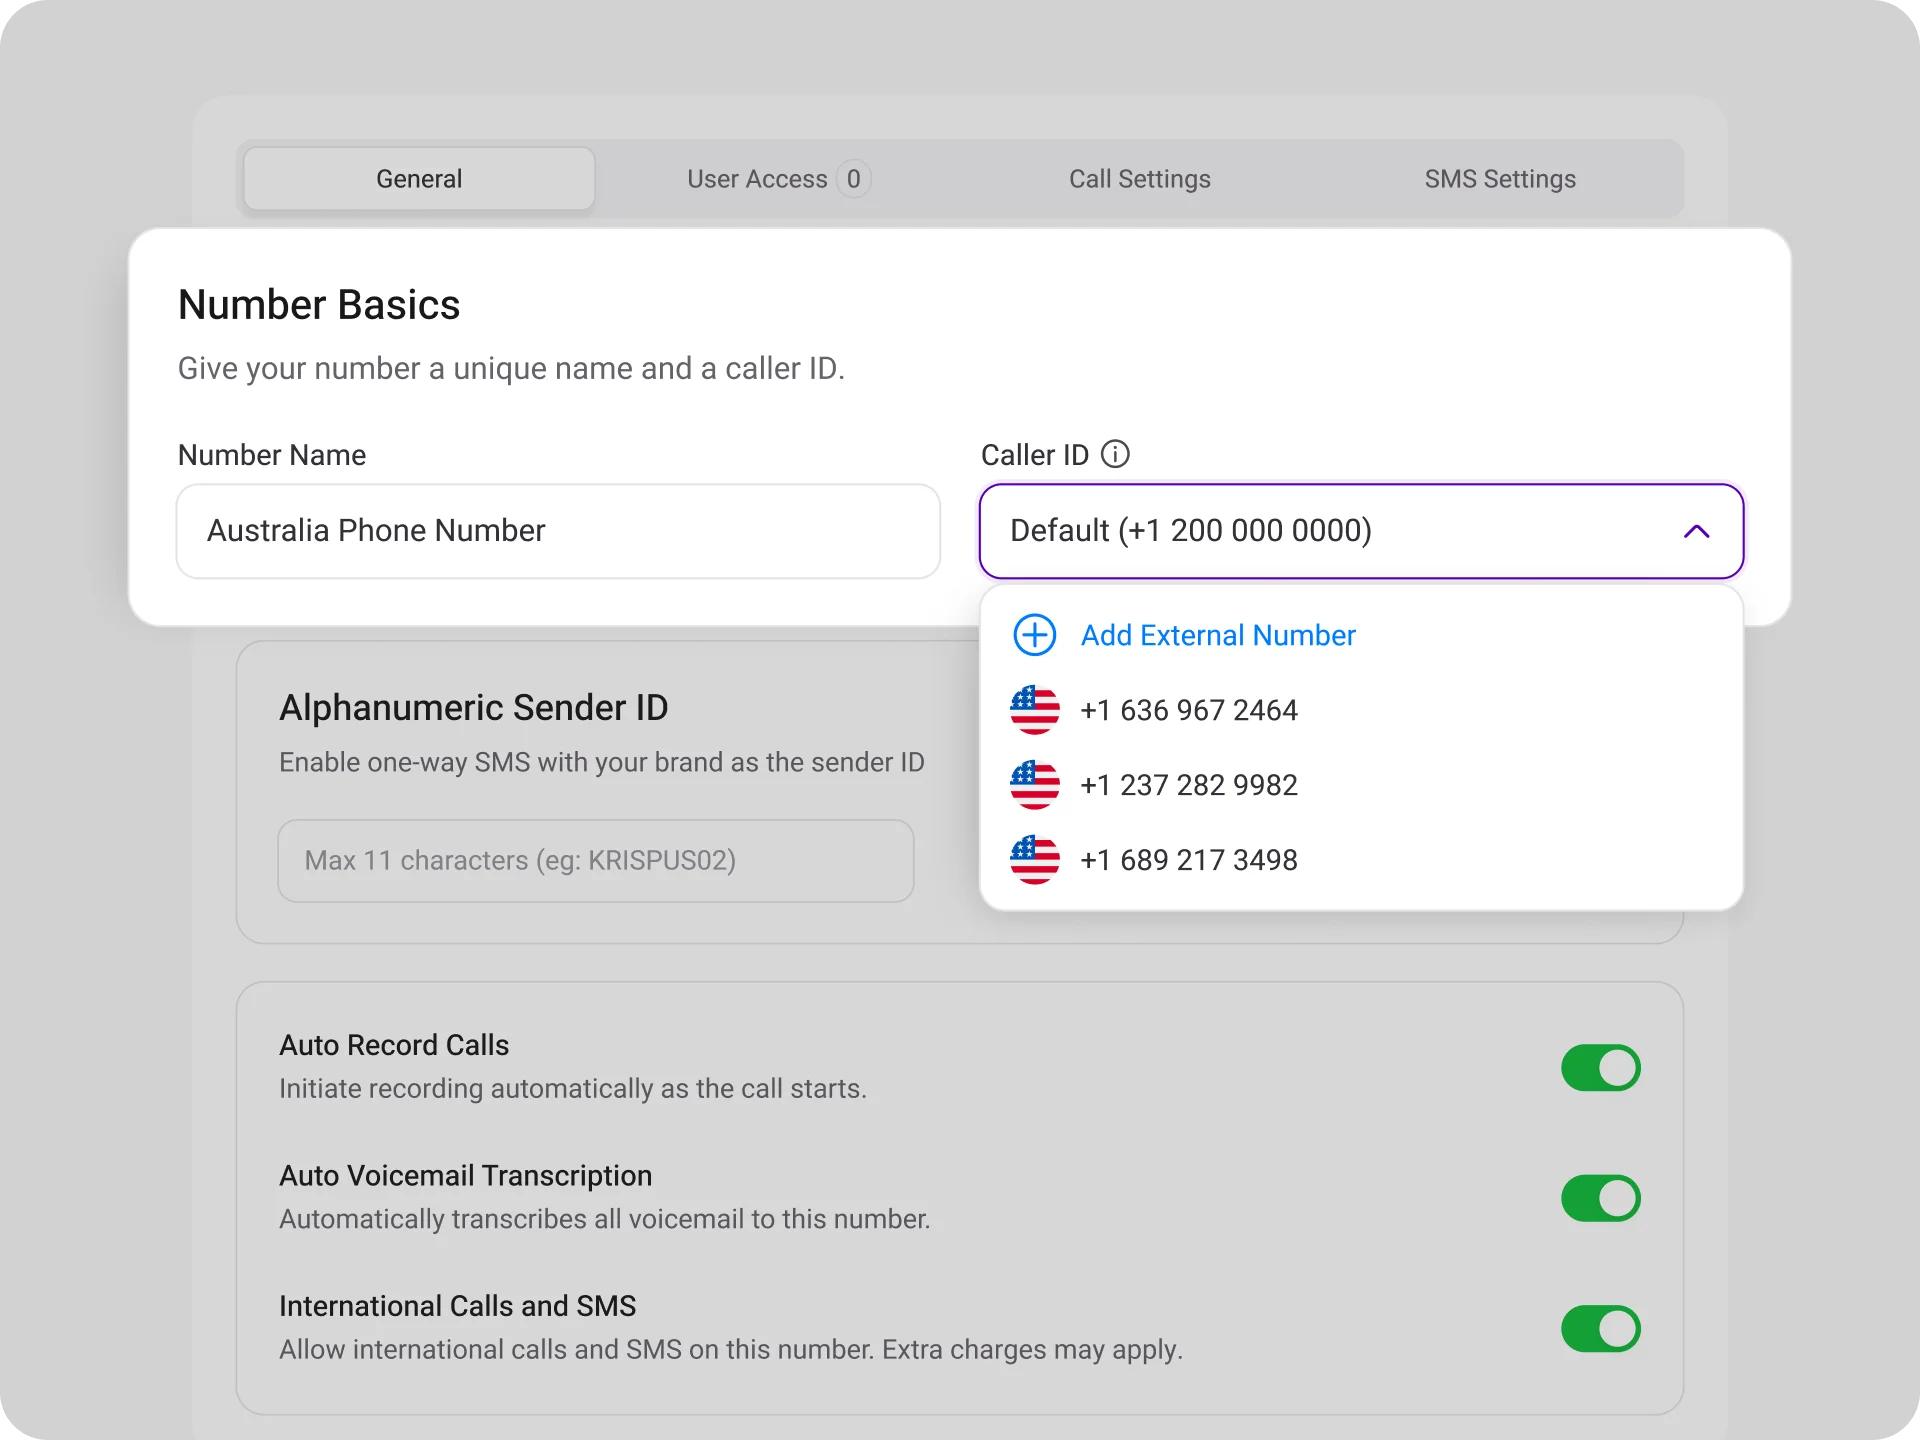Pick +1 689 217 3498 option

click(1361, 860)
